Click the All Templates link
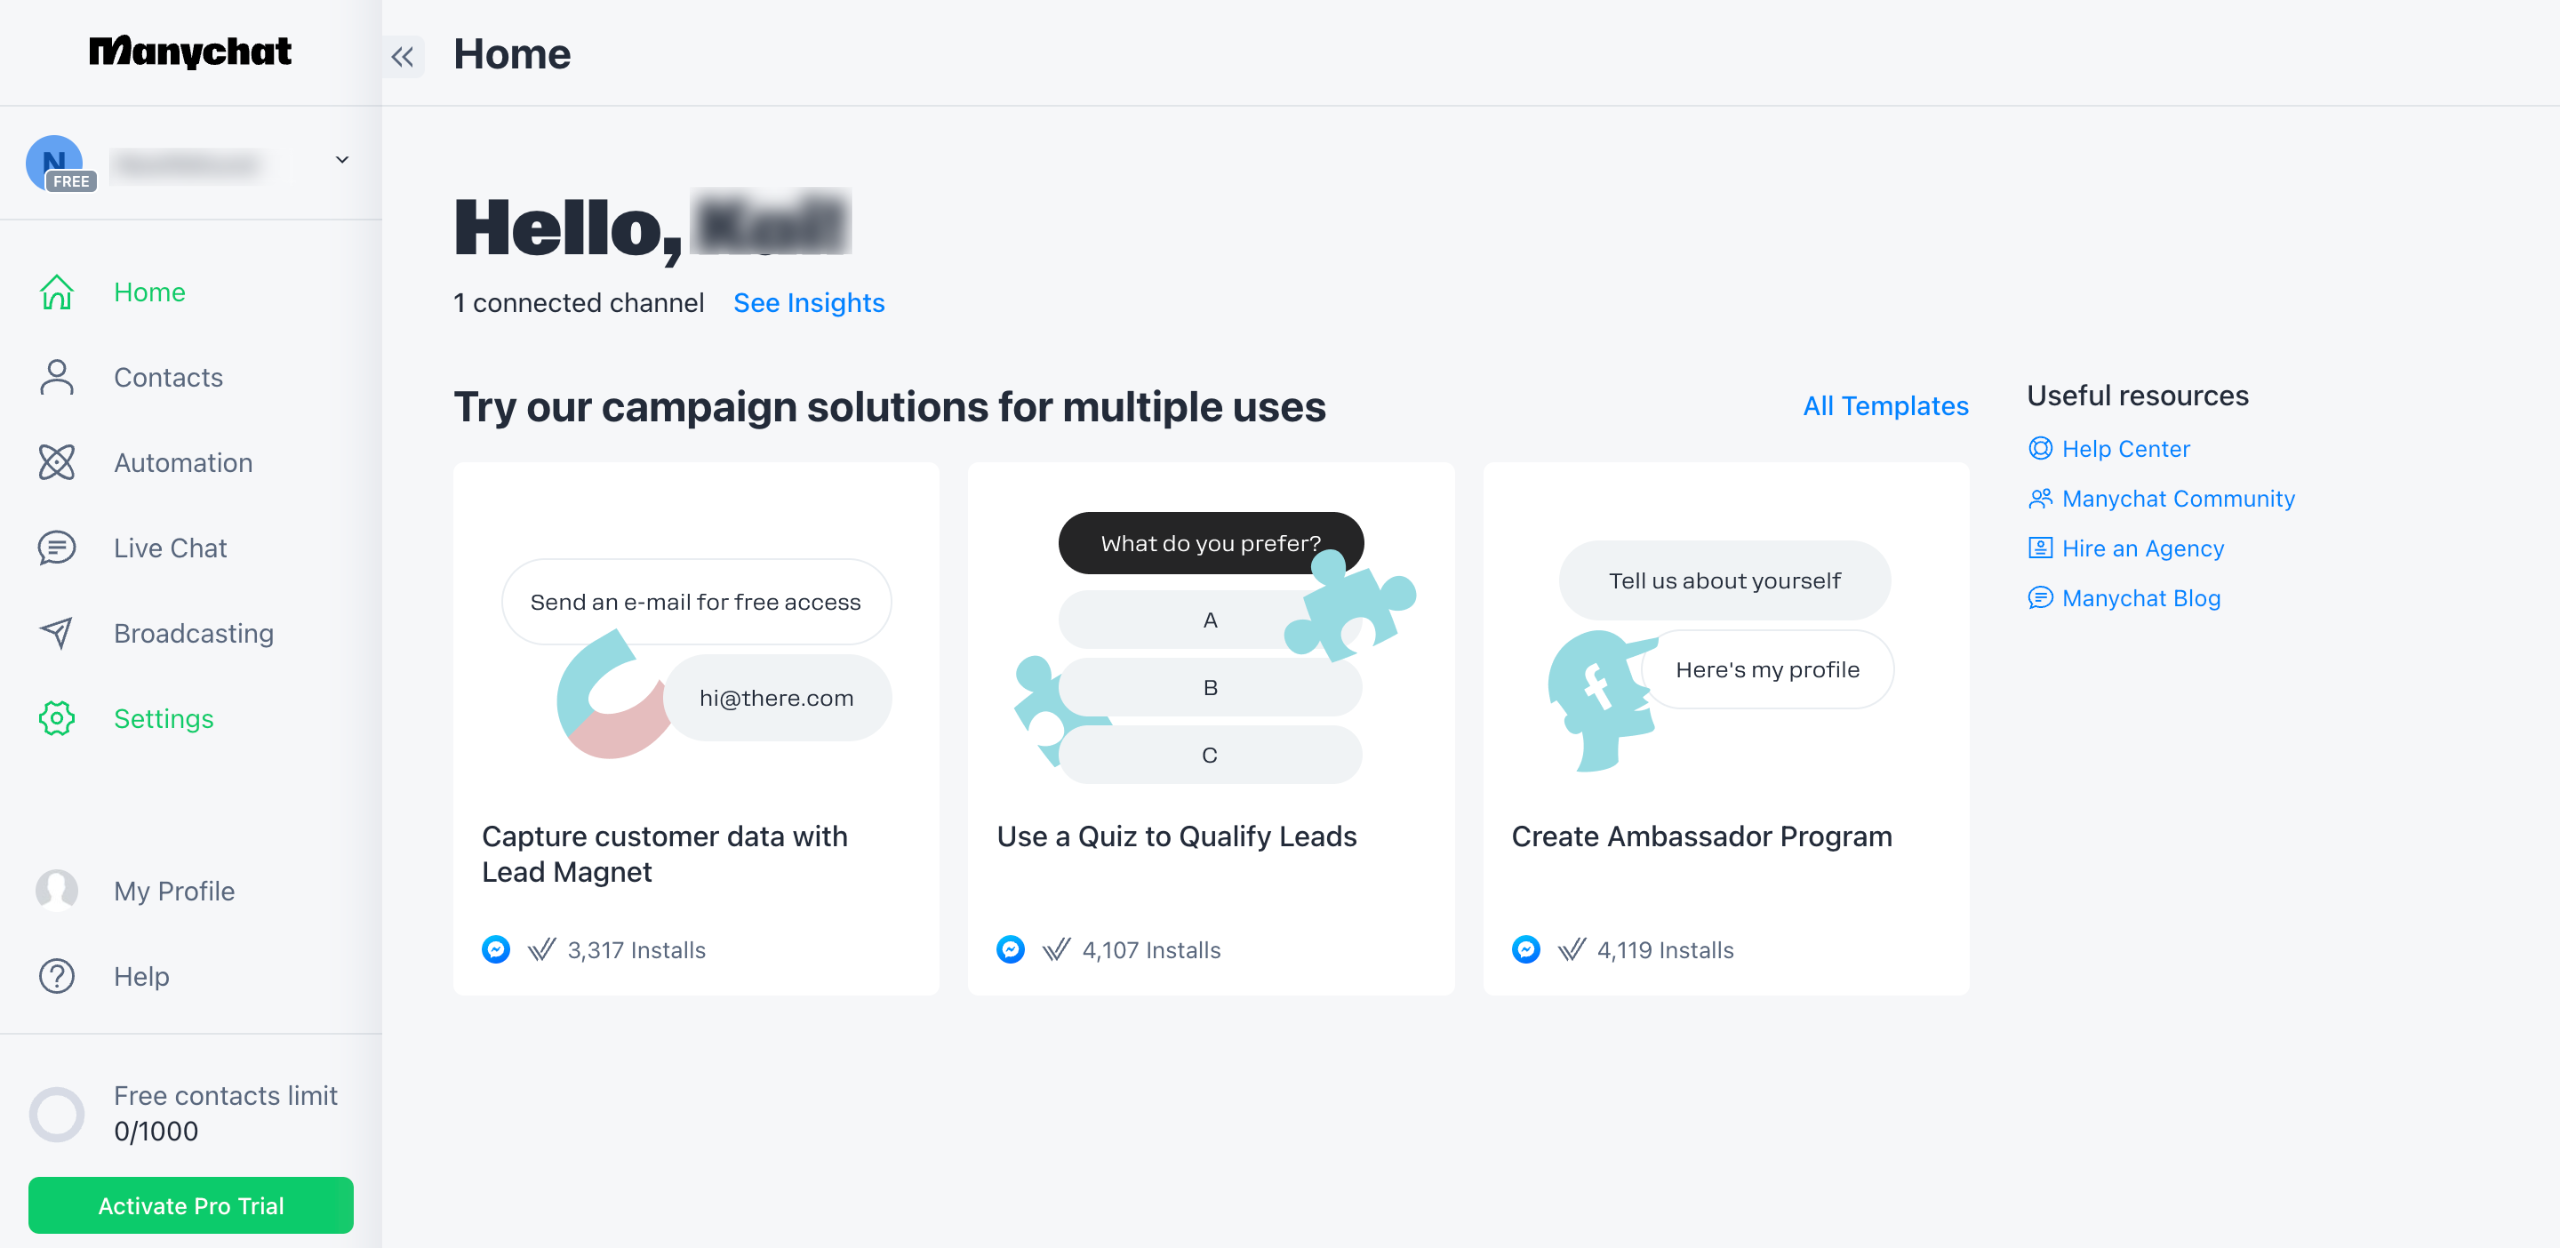 click(x=1885, y=406)
